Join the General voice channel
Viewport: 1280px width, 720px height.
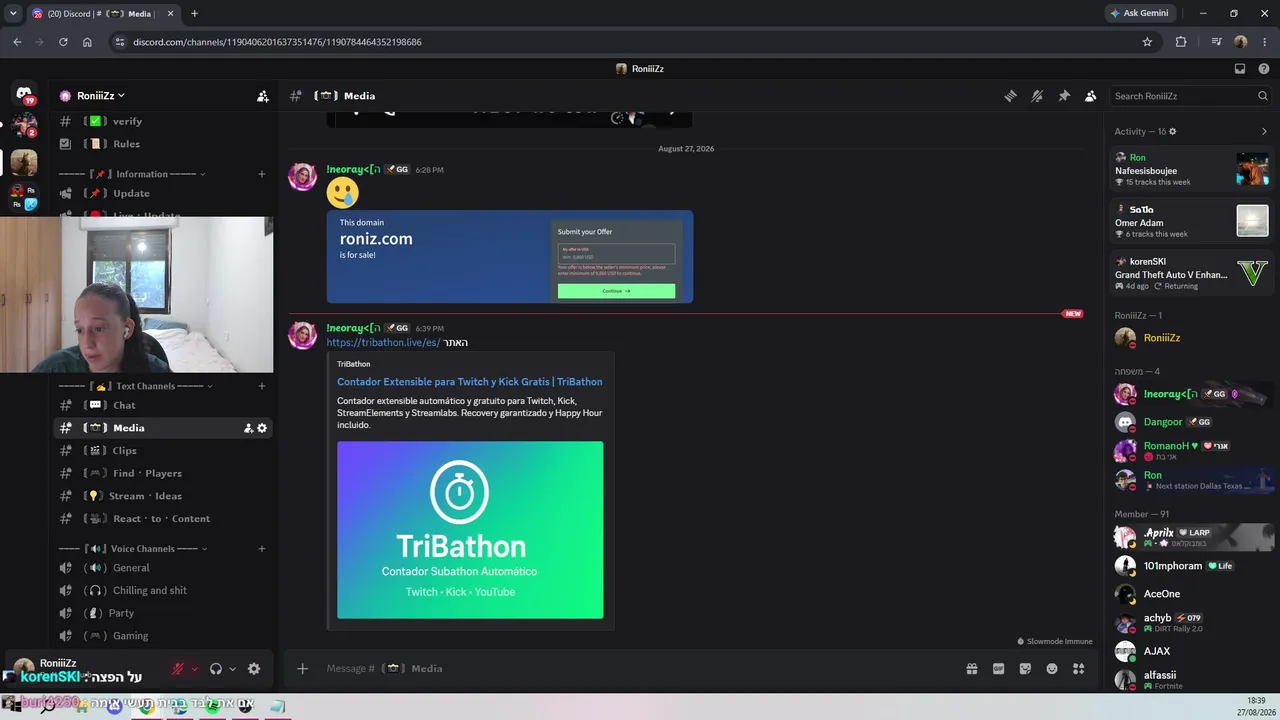pyautogui.click(x=160, y=568)
